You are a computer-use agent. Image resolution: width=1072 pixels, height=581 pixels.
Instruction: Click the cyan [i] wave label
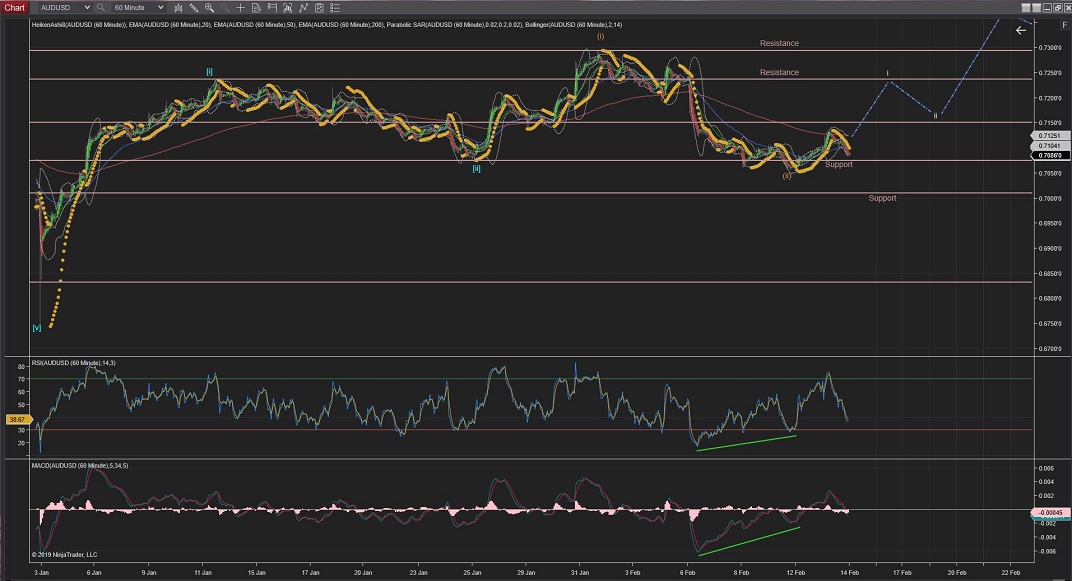pos(209,72)
